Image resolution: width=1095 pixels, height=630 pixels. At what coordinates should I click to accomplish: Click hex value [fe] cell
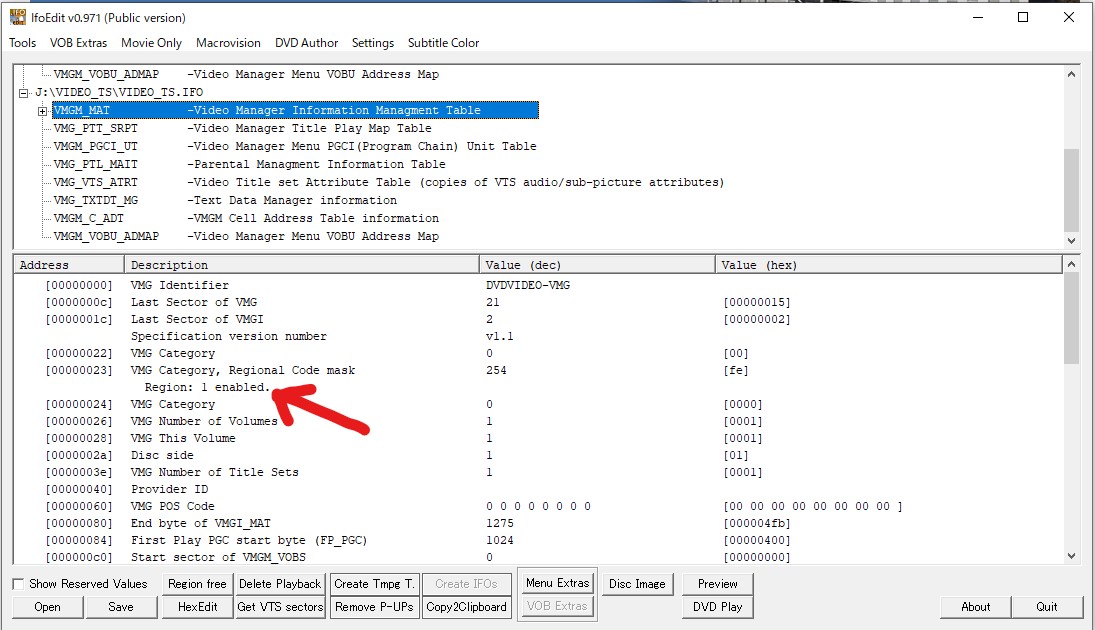[735, 370]
